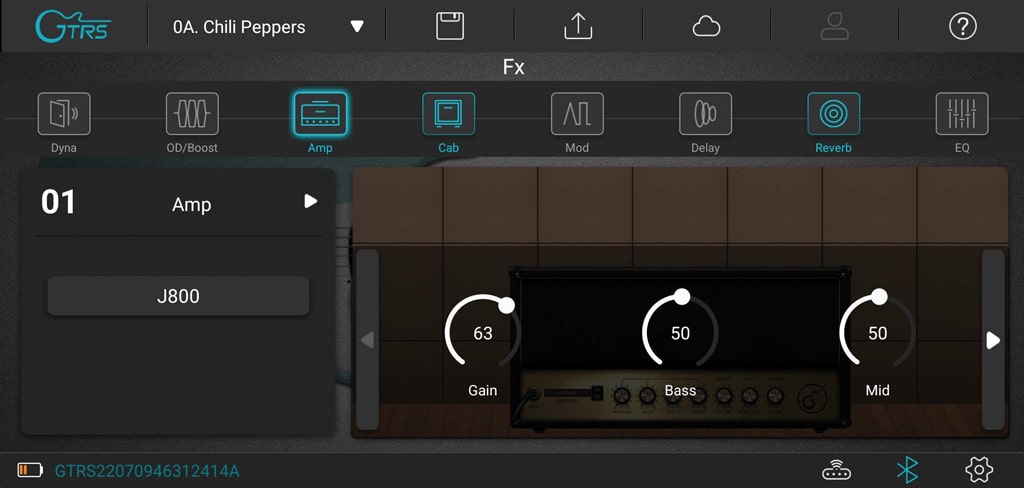Click the "Reverb" label text
This screenshot has height=488, width=1024.
pos(833,148)
